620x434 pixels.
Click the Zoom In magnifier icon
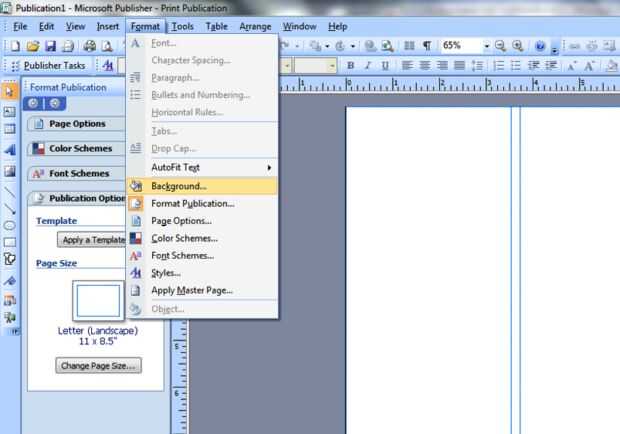click(x=518, y=46)
